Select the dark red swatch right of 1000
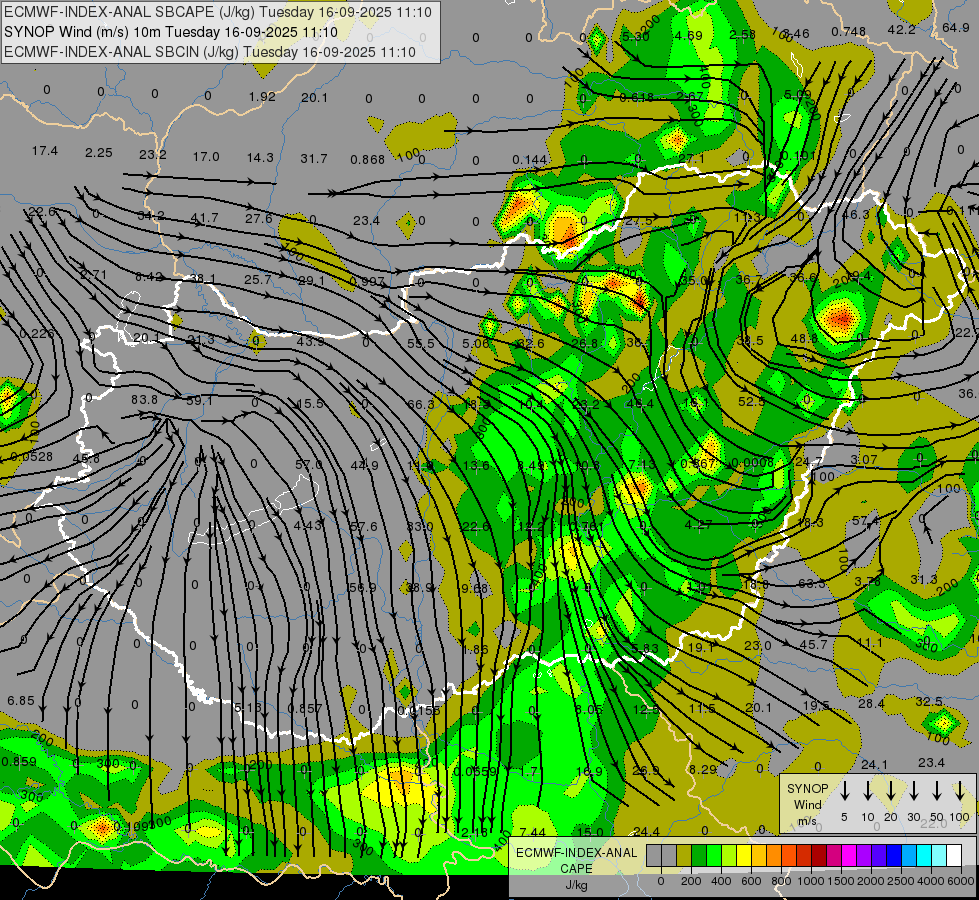The height and width of the screenshot is (900, 979). point(819,855)
